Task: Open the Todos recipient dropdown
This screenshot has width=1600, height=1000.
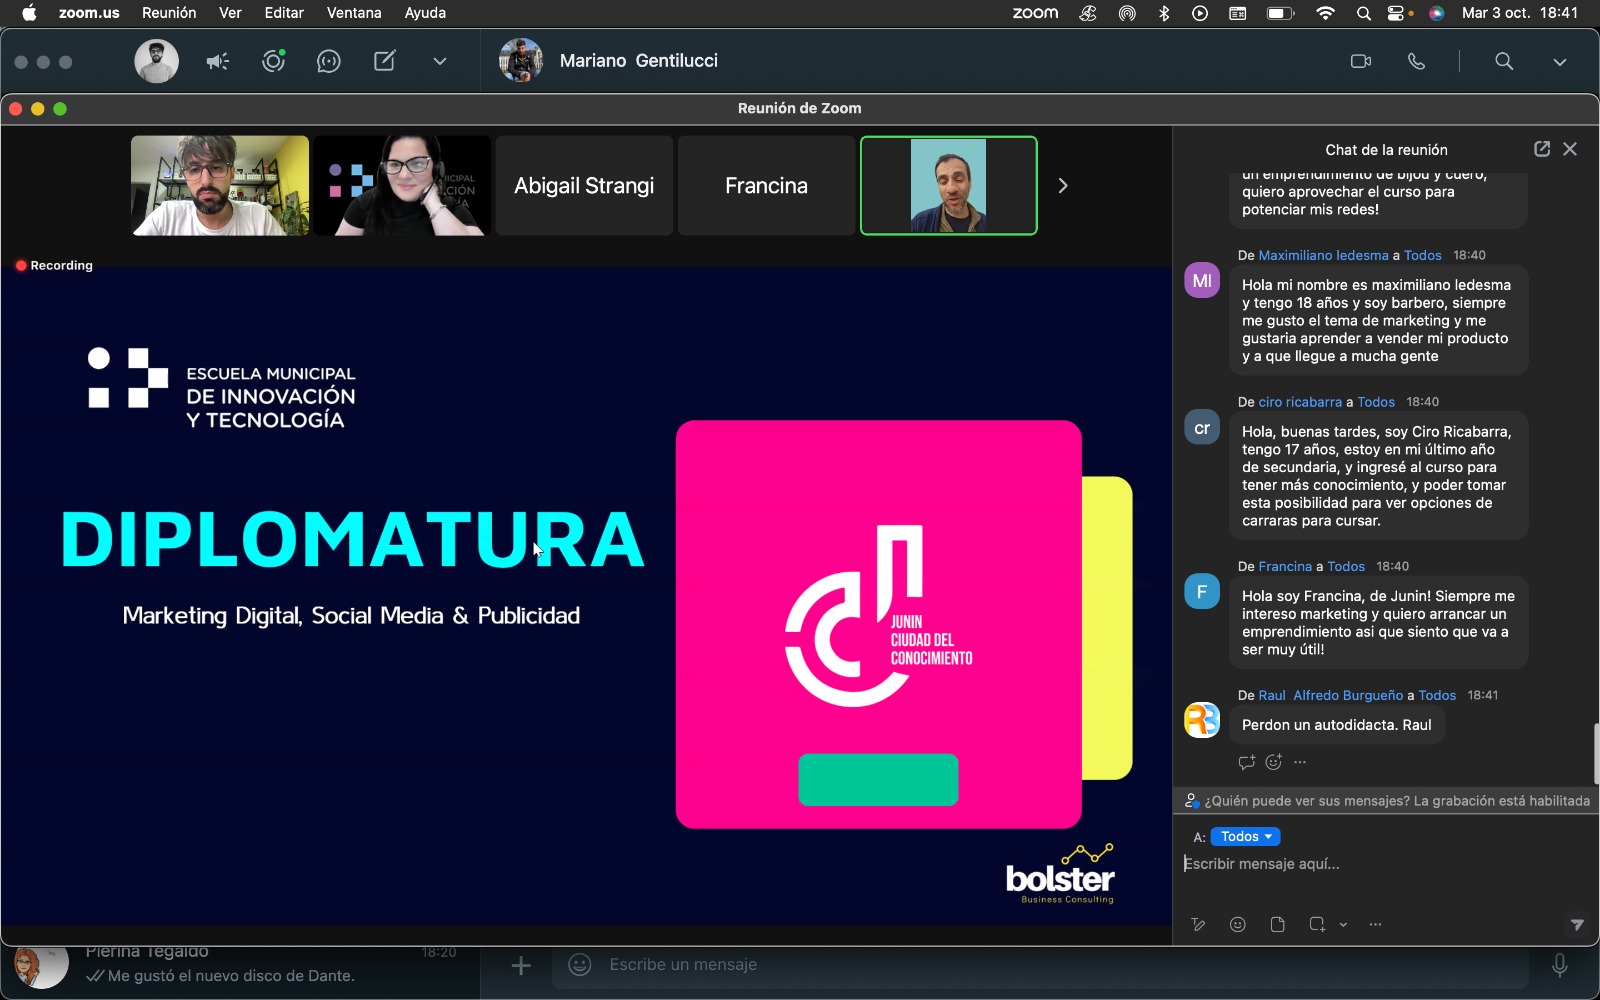Action: 1245,837
